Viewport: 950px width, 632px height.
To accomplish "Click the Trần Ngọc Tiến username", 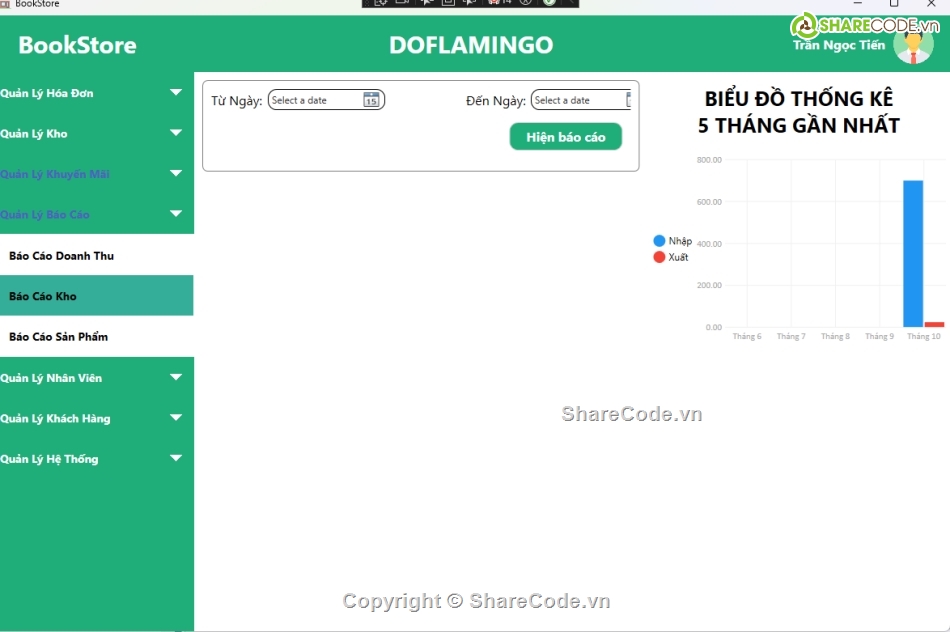I will point(838,45).
